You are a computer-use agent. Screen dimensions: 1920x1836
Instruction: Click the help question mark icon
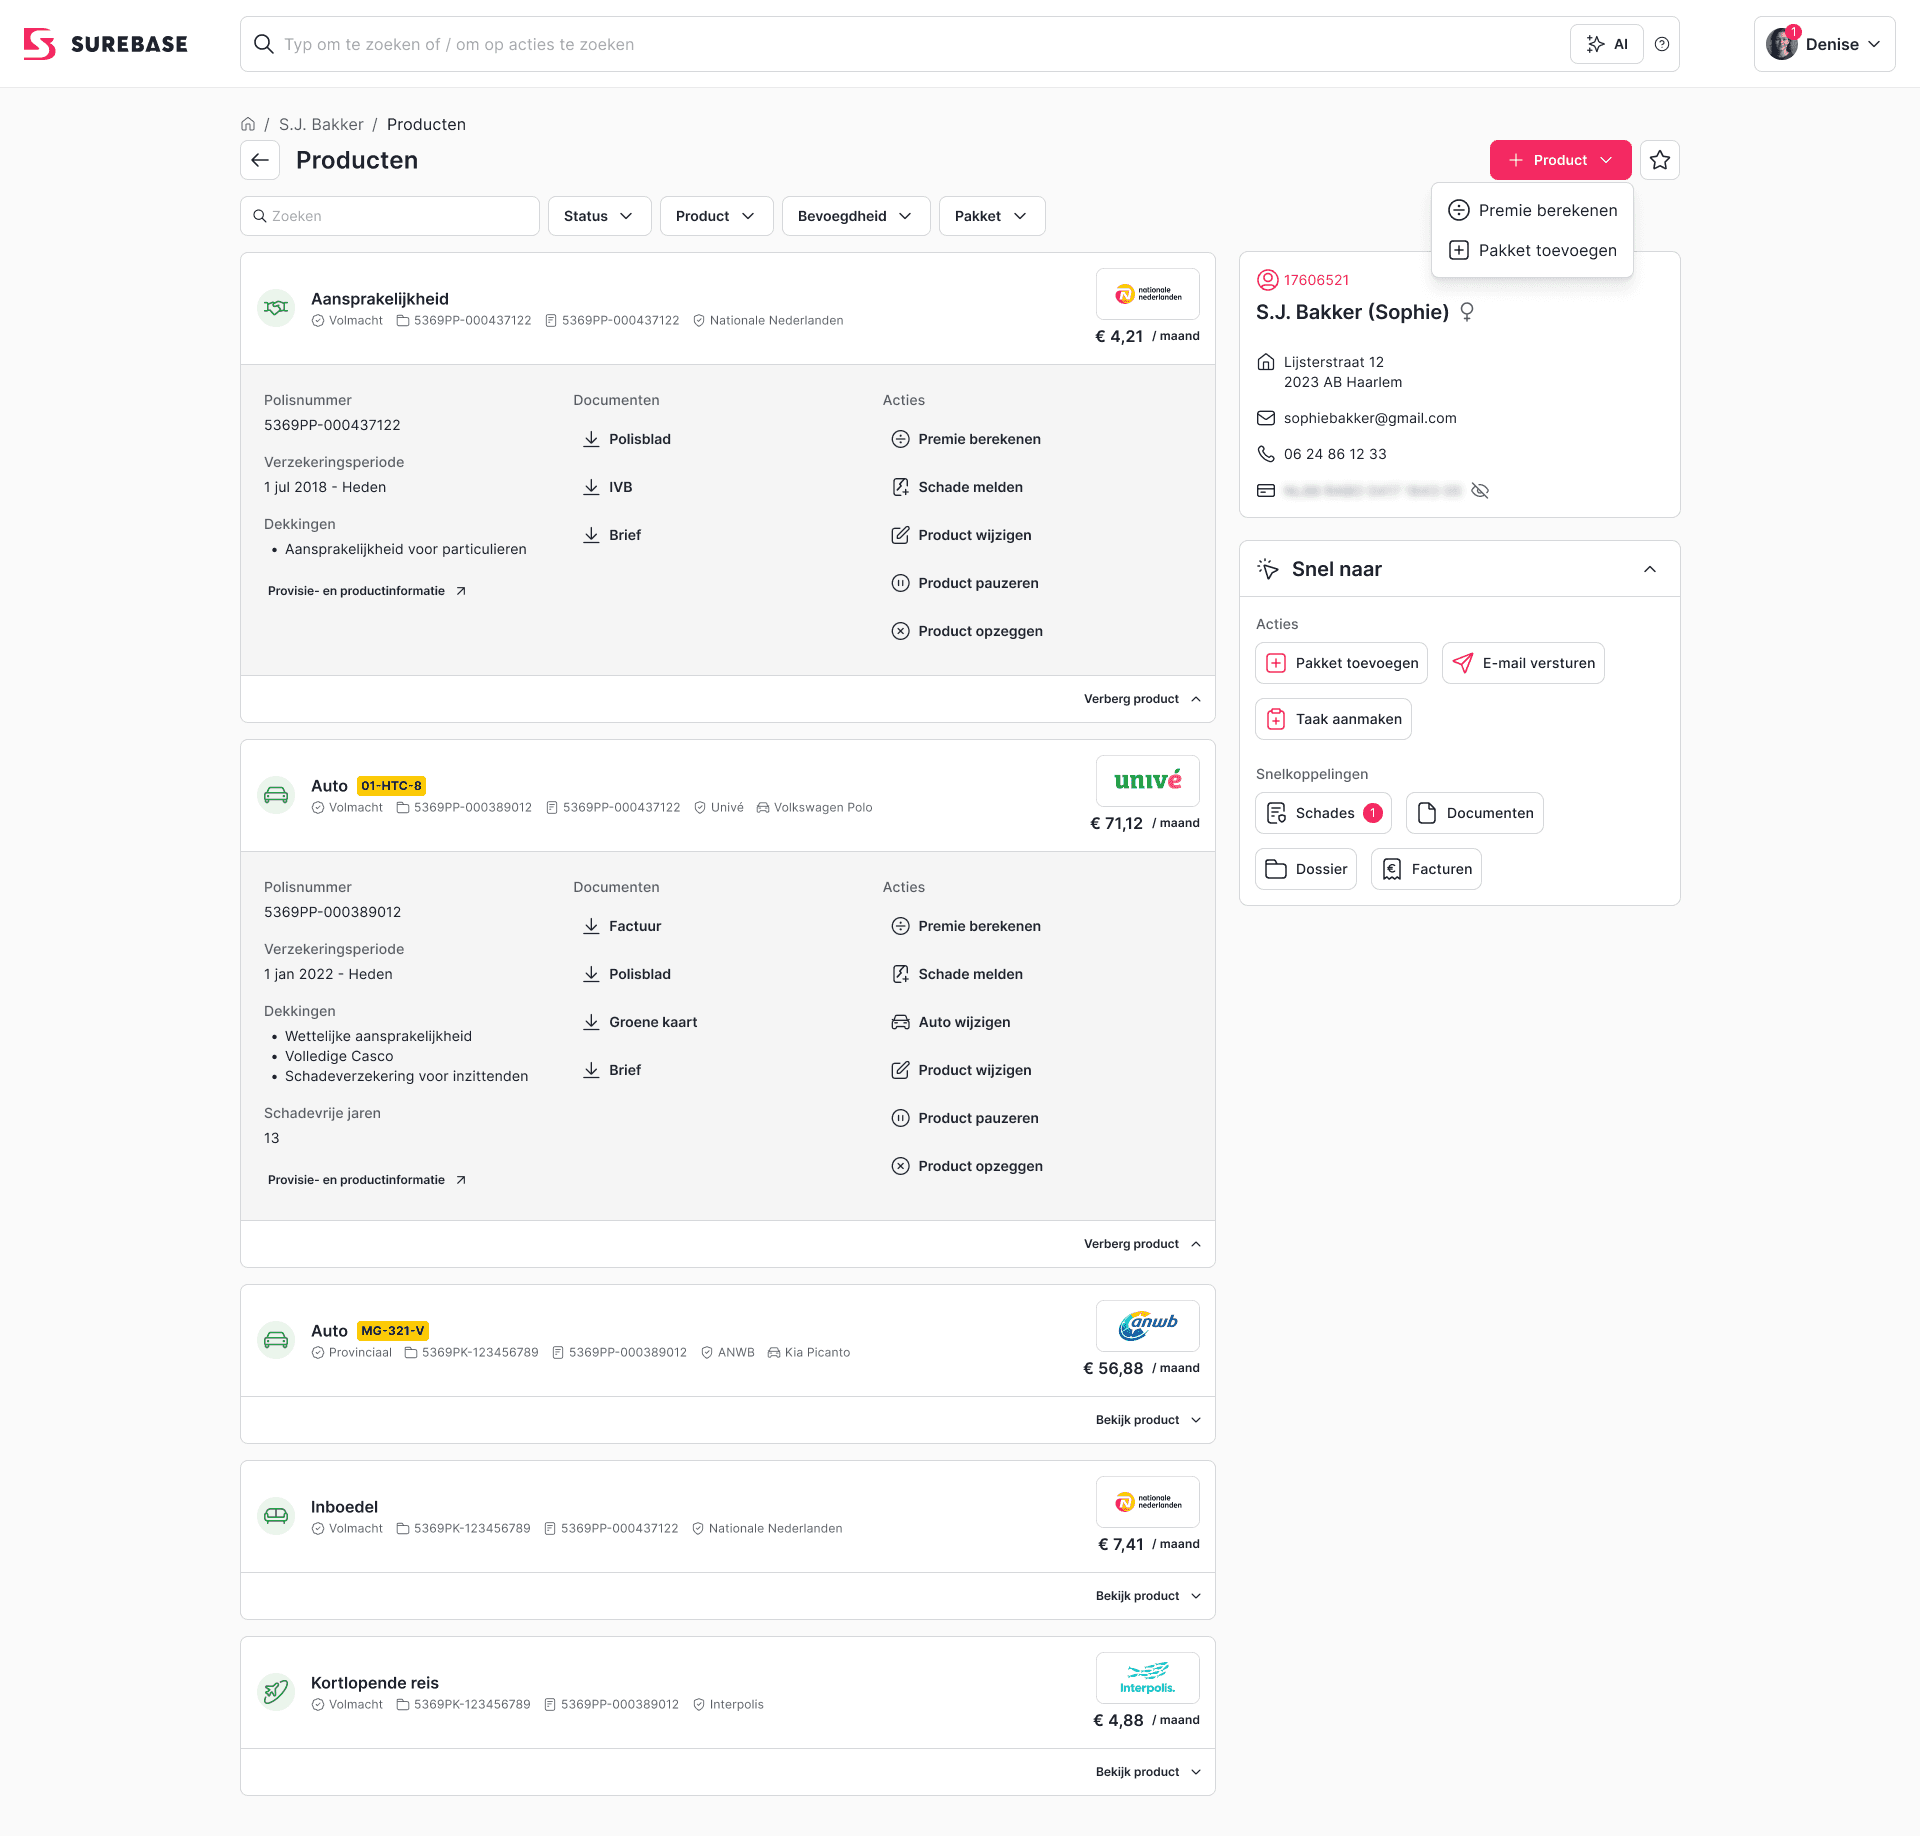pyautogui.click(x=1662, y=44)
